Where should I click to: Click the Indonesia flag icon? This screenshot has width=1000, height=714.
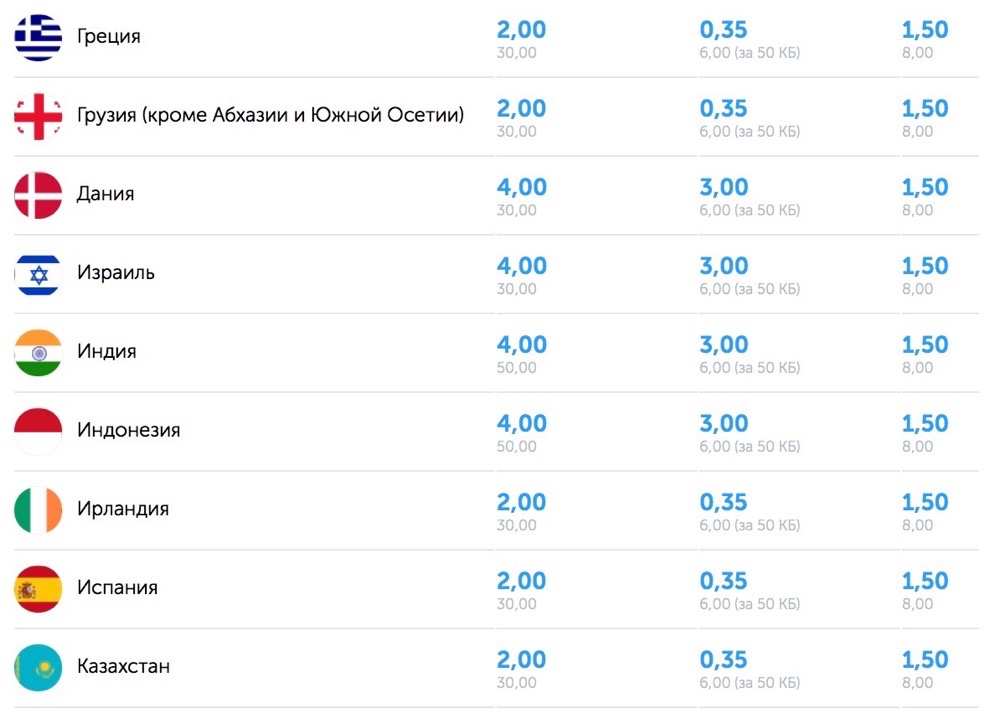point(38,432)
